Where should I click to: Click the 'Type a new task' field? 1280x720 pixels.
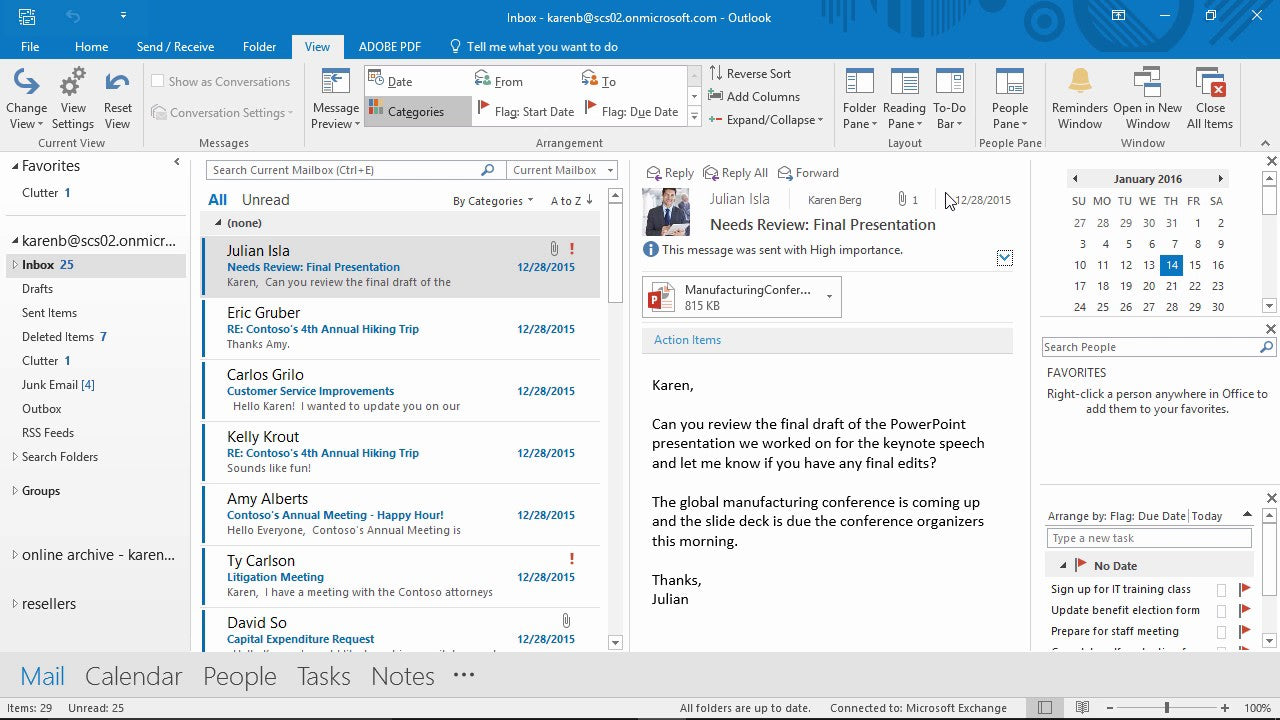1148,537
